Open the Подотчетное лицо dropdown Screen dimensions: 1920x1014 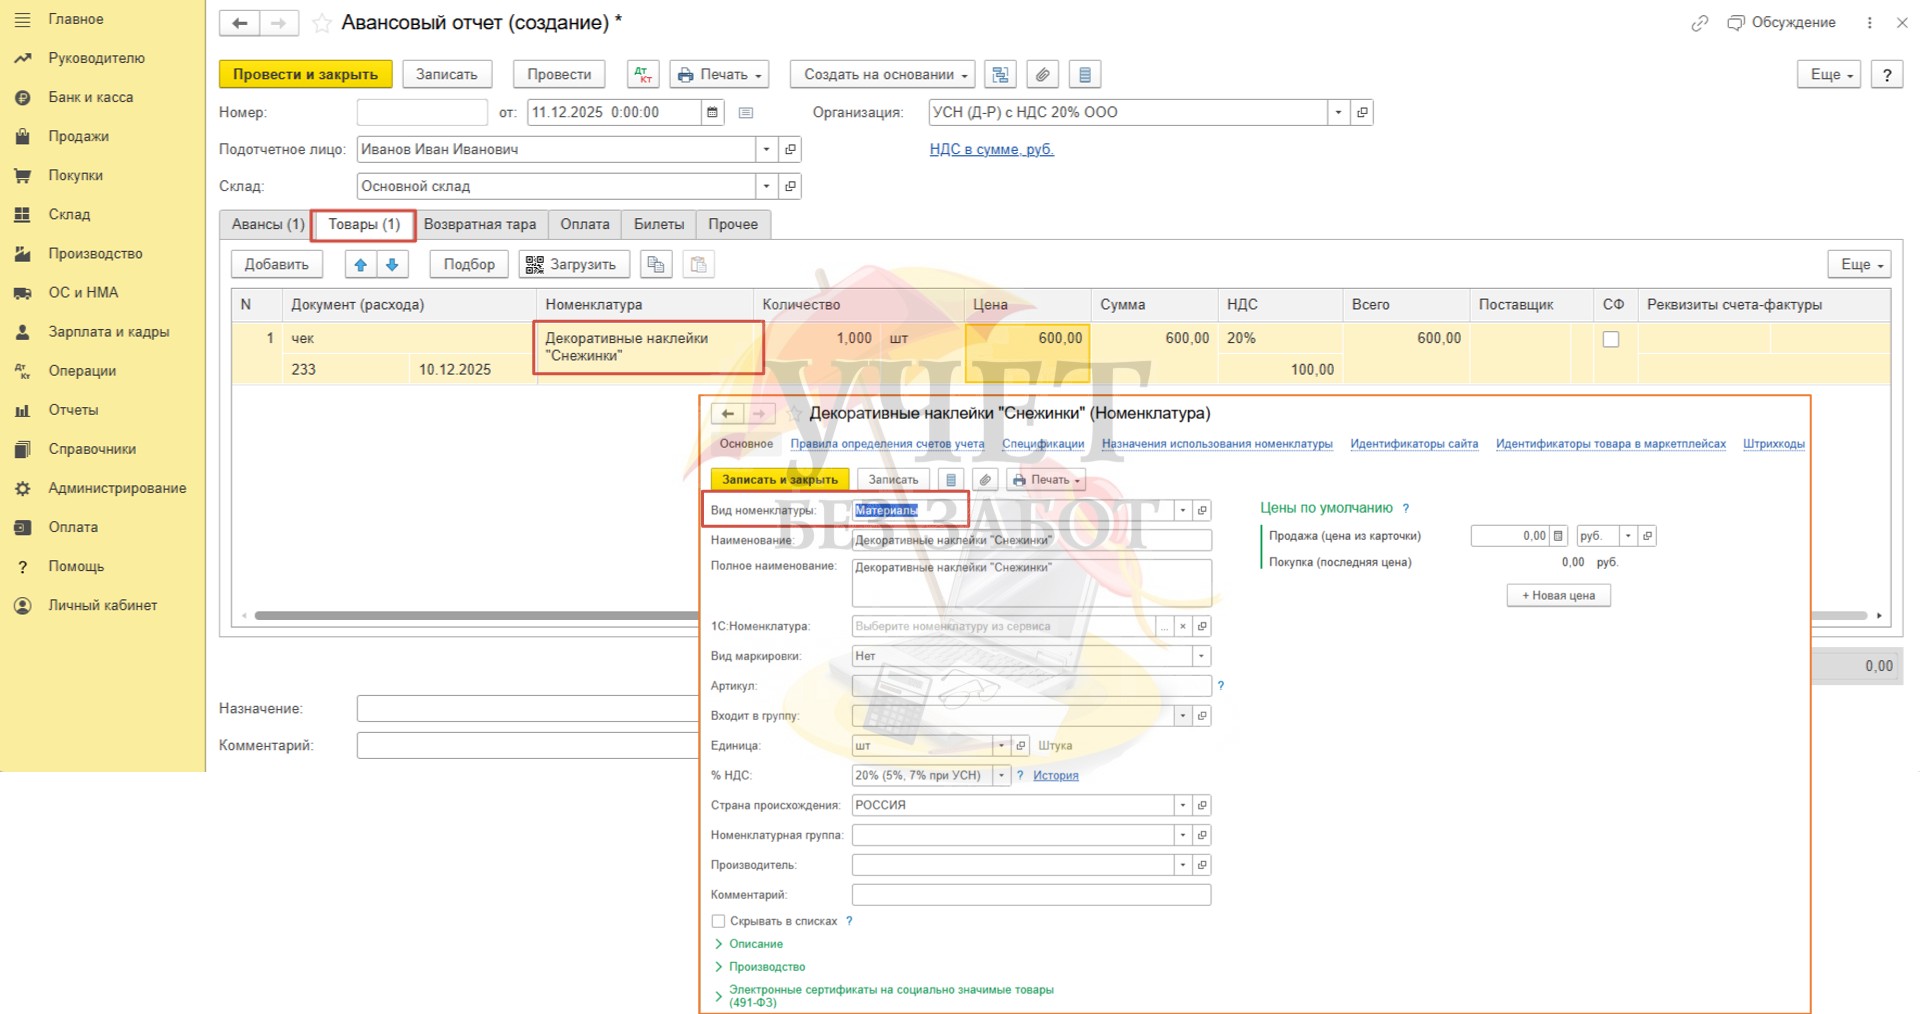point(766,150)
